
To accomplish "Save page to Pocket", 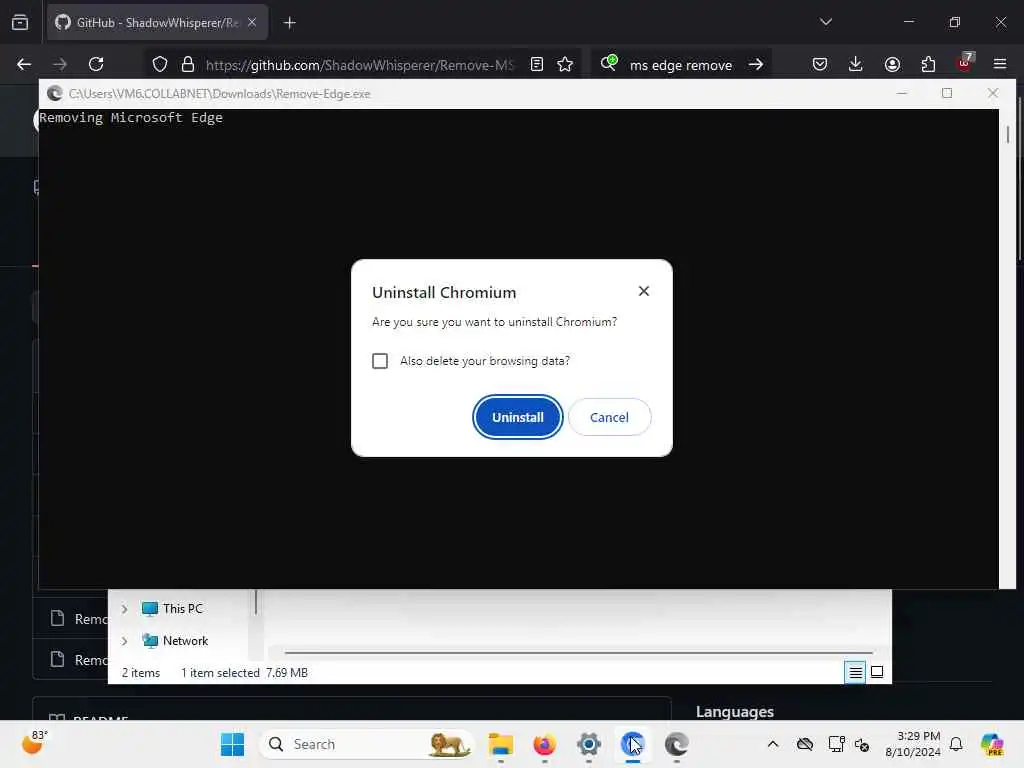I will pyautogui.click(x=820, y=64).
